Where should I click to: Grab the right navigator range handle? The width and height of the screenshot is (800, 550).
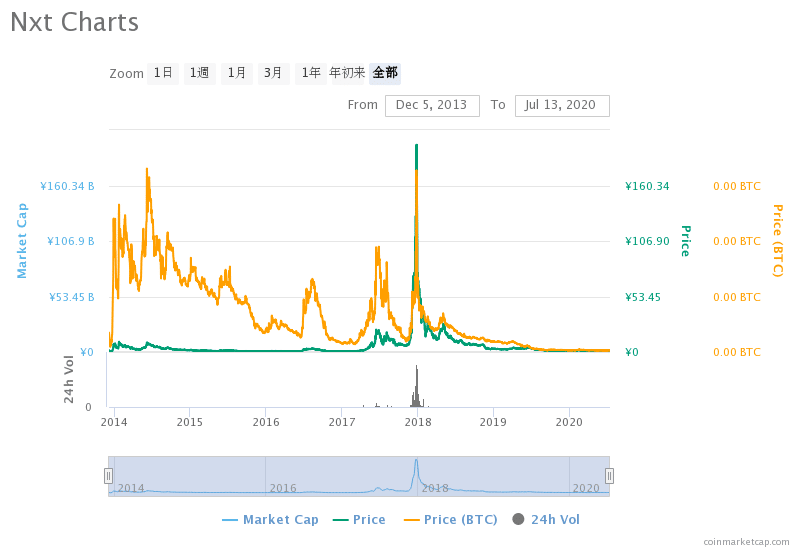point(609,476)
